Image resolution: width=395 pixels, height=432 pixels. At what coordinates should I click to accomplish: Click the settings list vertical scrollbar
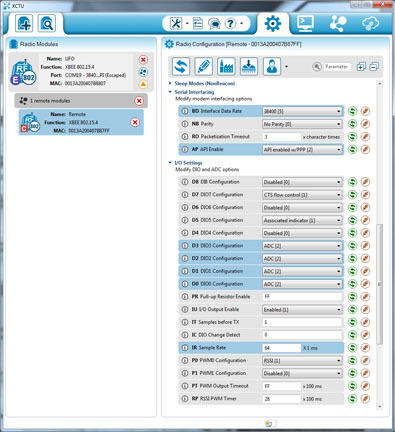(379, 284)
